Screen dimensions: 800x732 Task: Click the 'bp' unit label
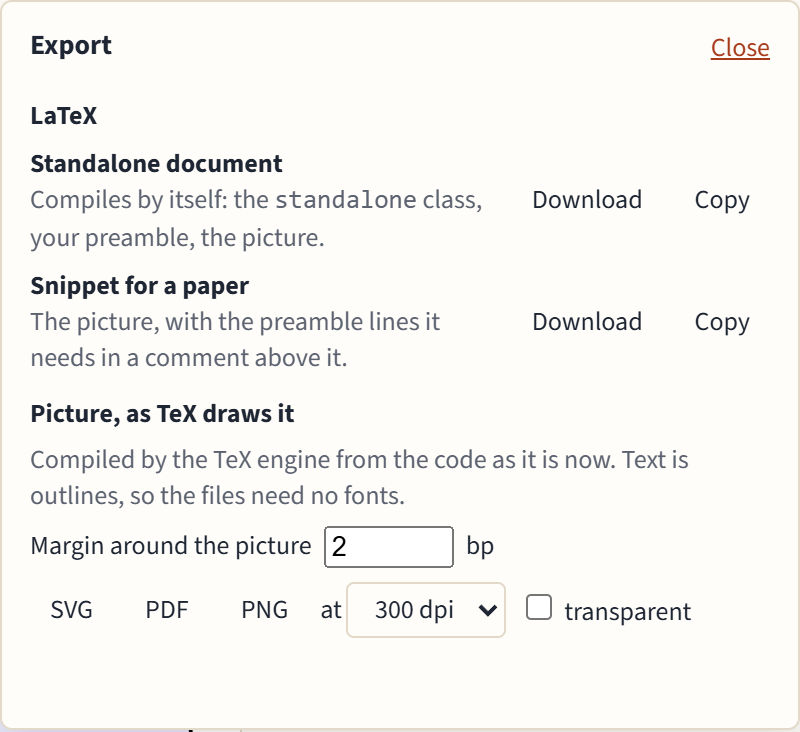pos(480,546)
